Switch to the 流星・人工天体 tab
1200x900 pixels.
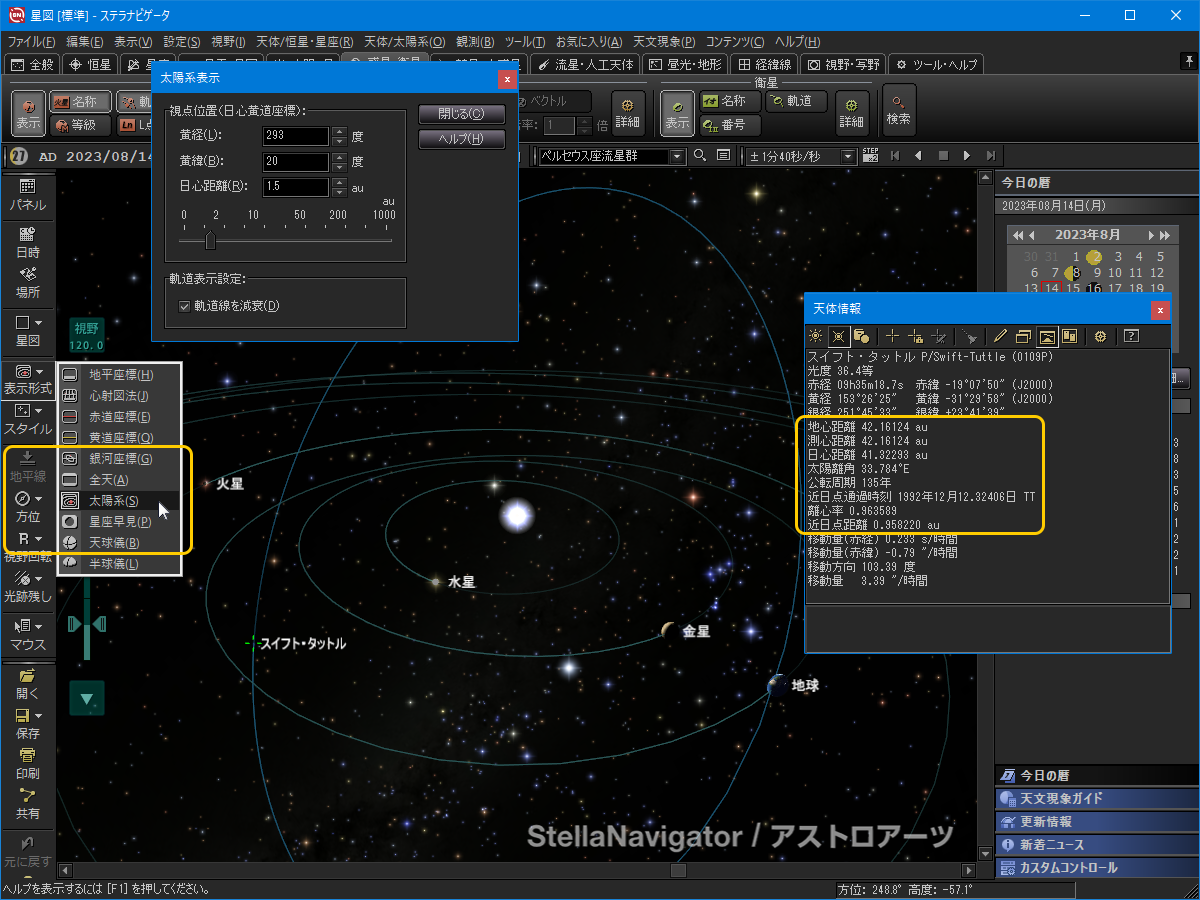tap(586, 64)
